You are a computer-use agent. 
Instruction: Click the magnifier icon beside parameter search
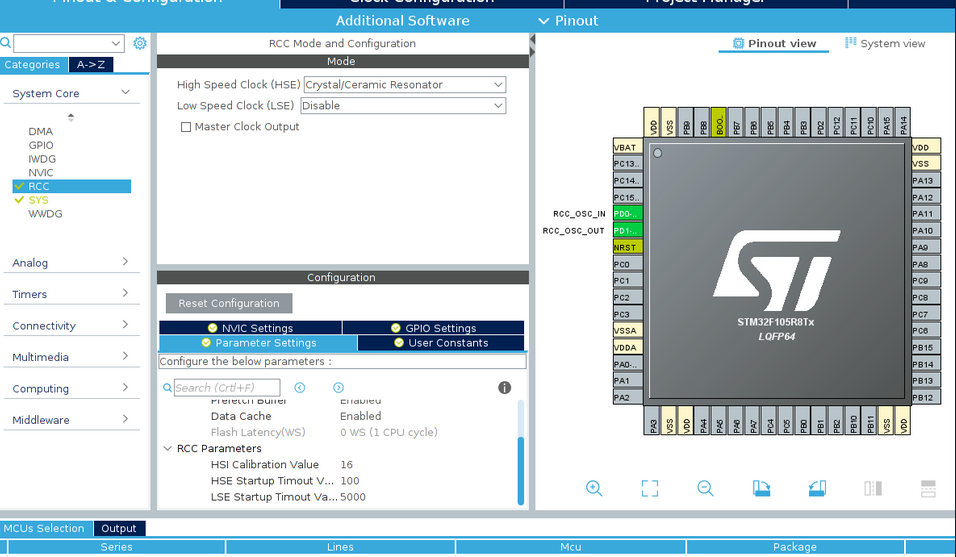coord(167,388)
